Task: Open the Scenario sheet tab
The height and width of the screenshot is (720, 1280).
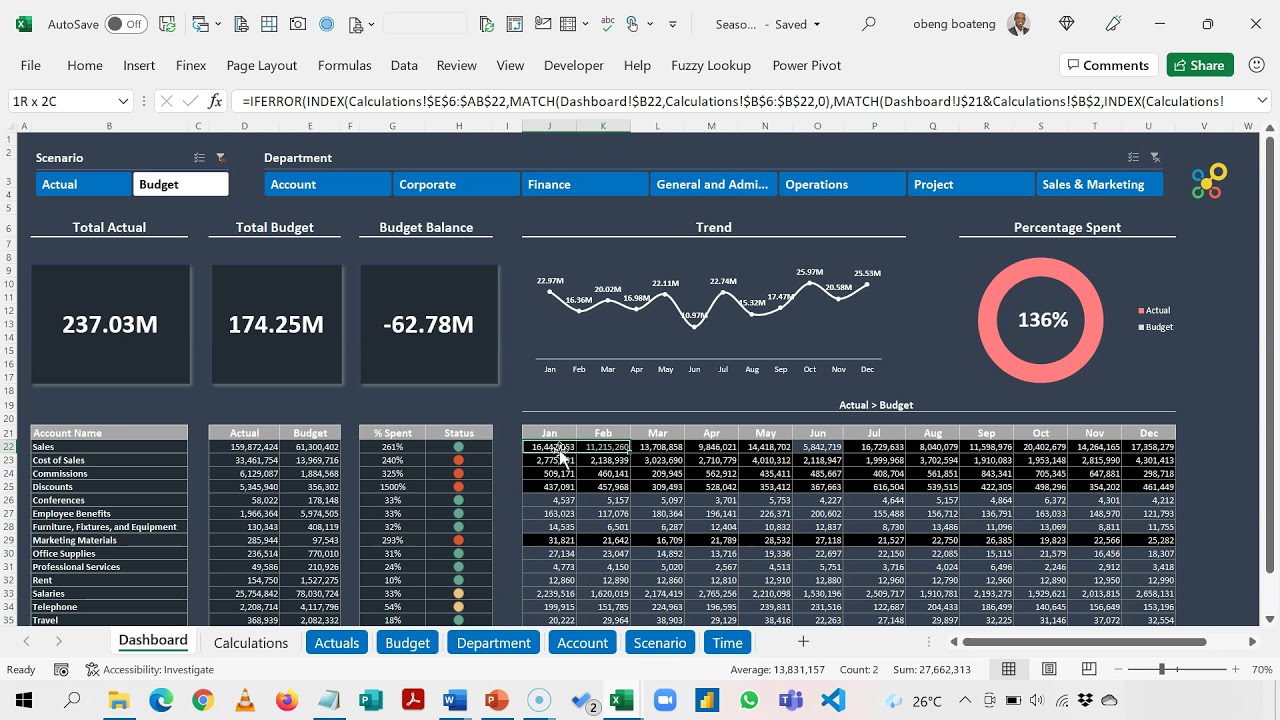Action: (660, 643)
